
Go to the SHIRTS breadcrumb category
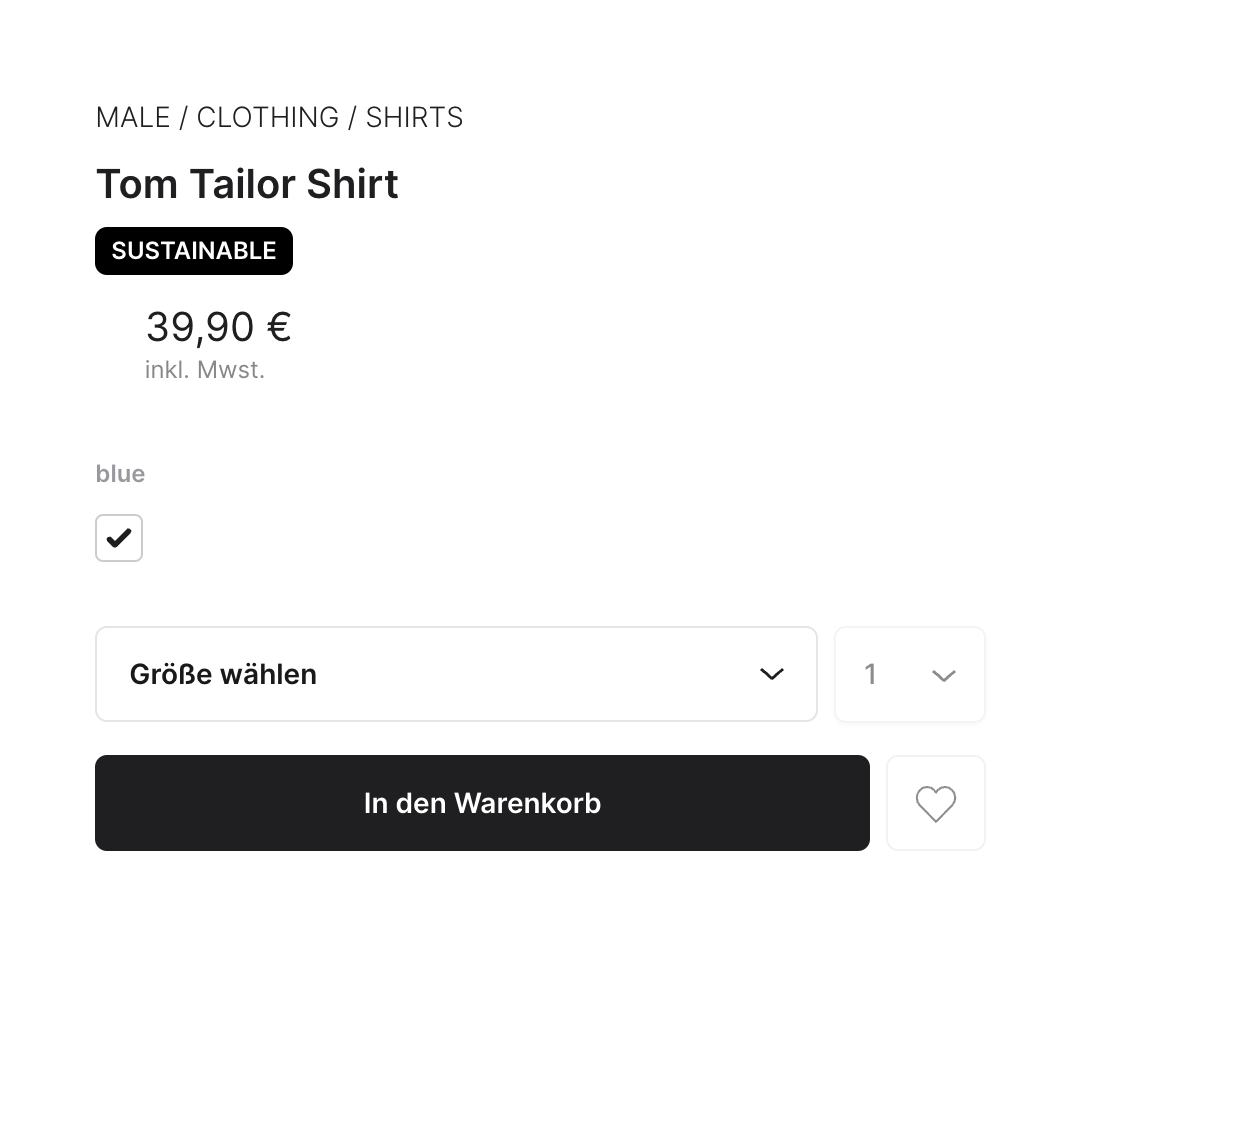pyautogui.click(x=414, y=118)
